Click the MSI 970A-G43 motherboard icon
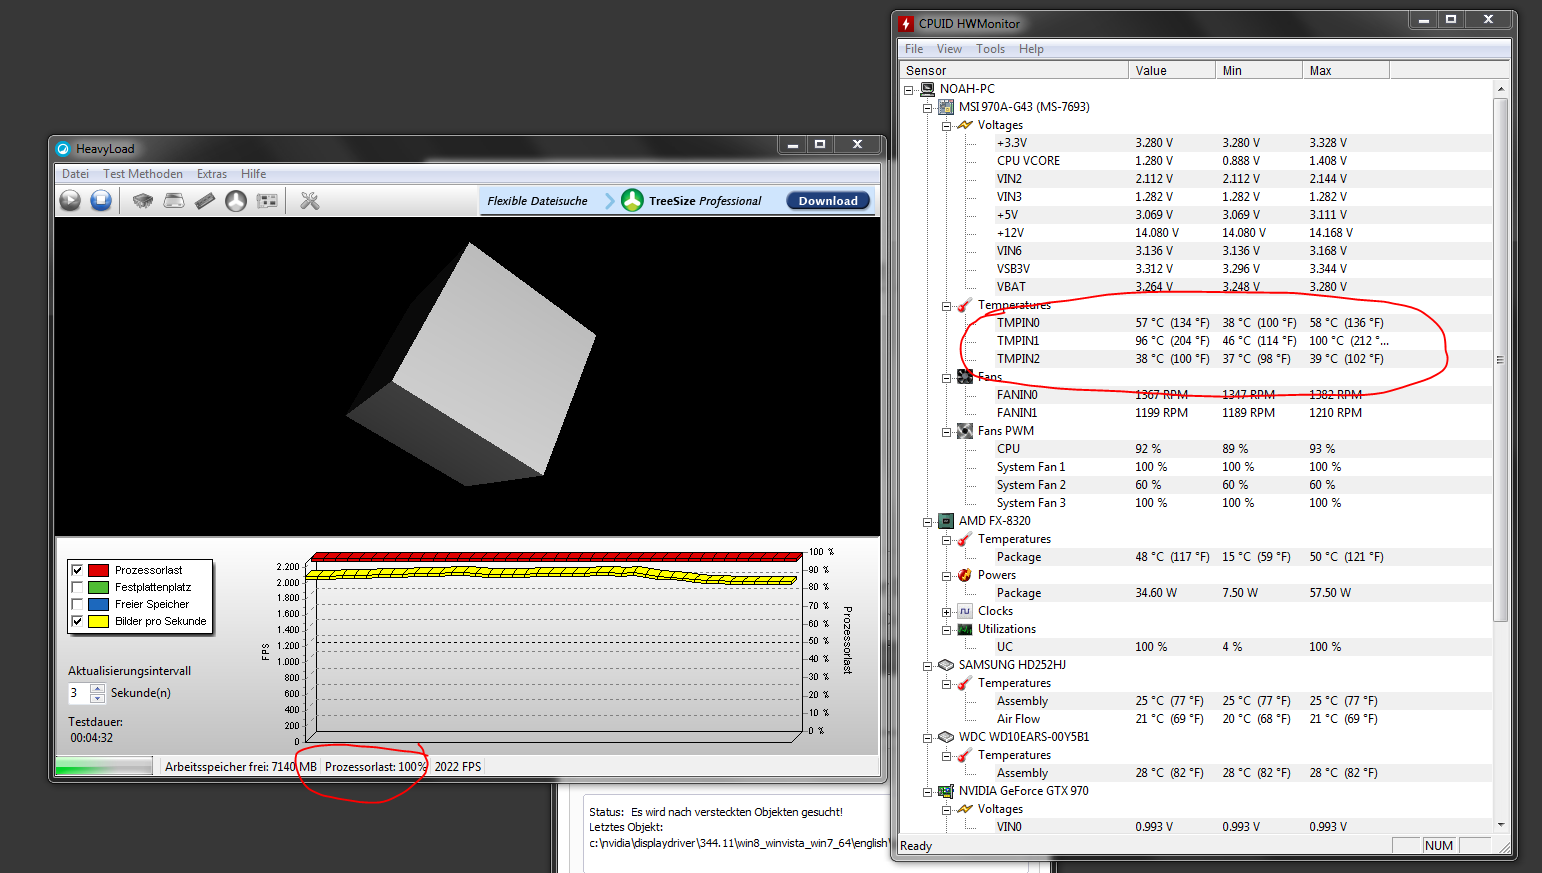Viewport: 1542px width, 873px height. click(946, 107)
